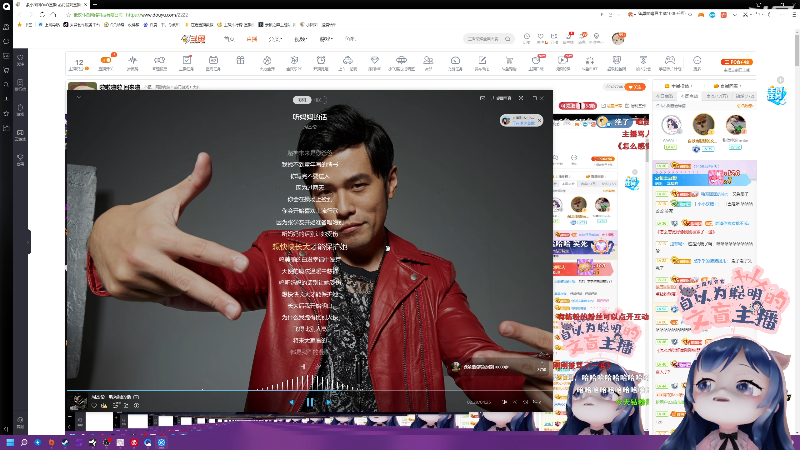
Task: Close the notification bubble over the player
Action: pos(539,120)
